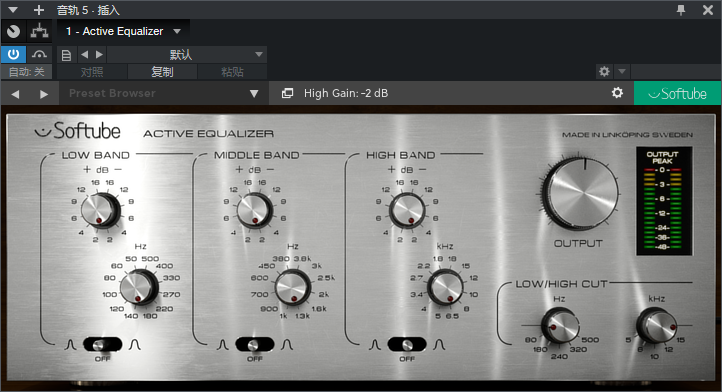This screenshot has width=722, height=392.
Task: Toggle the plugin power bypass button
Action: [x=13, y=54]
